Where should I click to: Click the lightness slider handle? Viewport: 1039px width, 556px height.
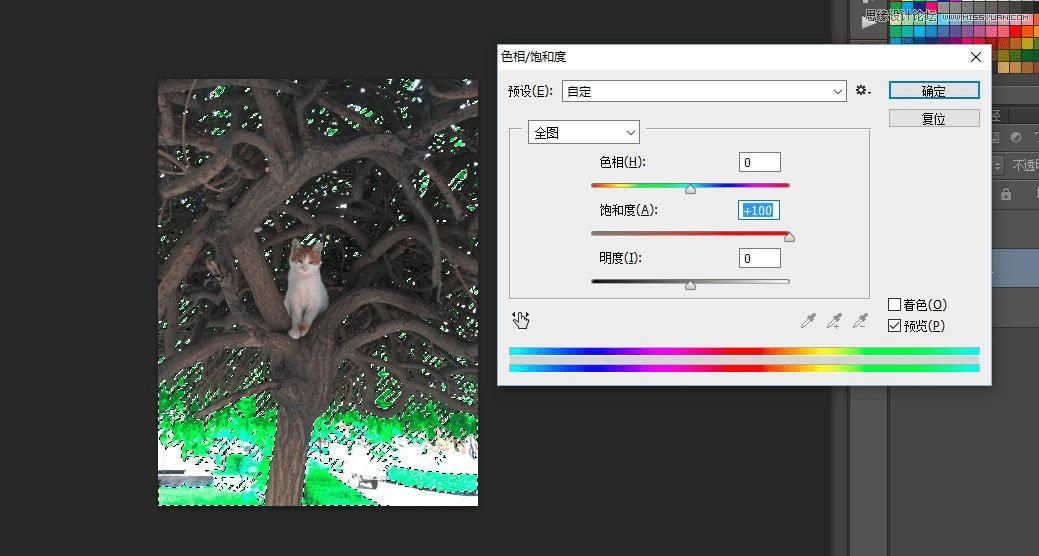tap(690, 286)
